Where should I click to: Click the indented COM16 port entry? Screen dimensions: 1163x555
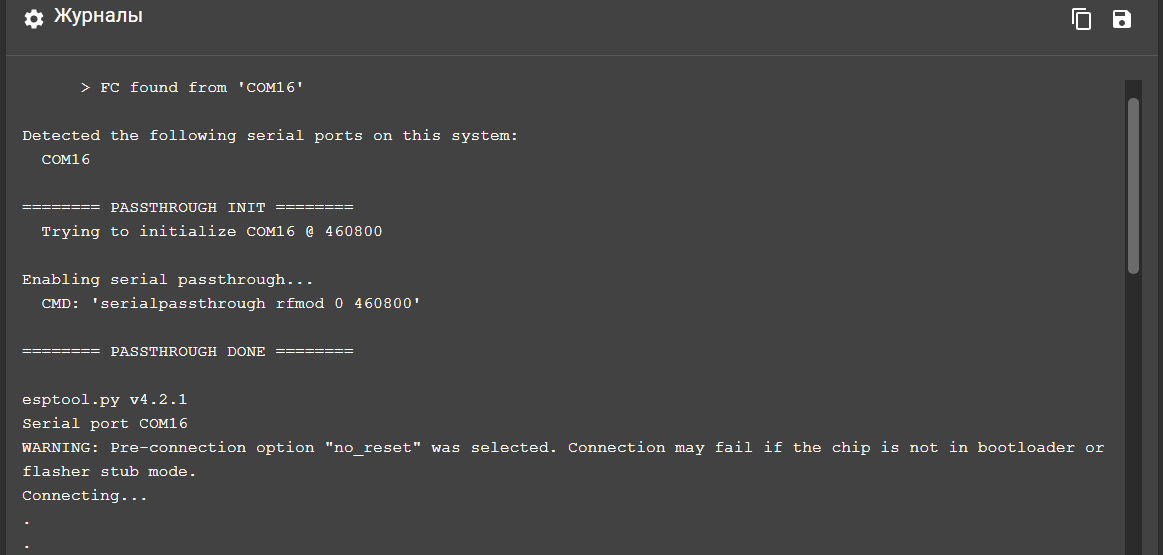pyautogui.click(x=66, y=160)
